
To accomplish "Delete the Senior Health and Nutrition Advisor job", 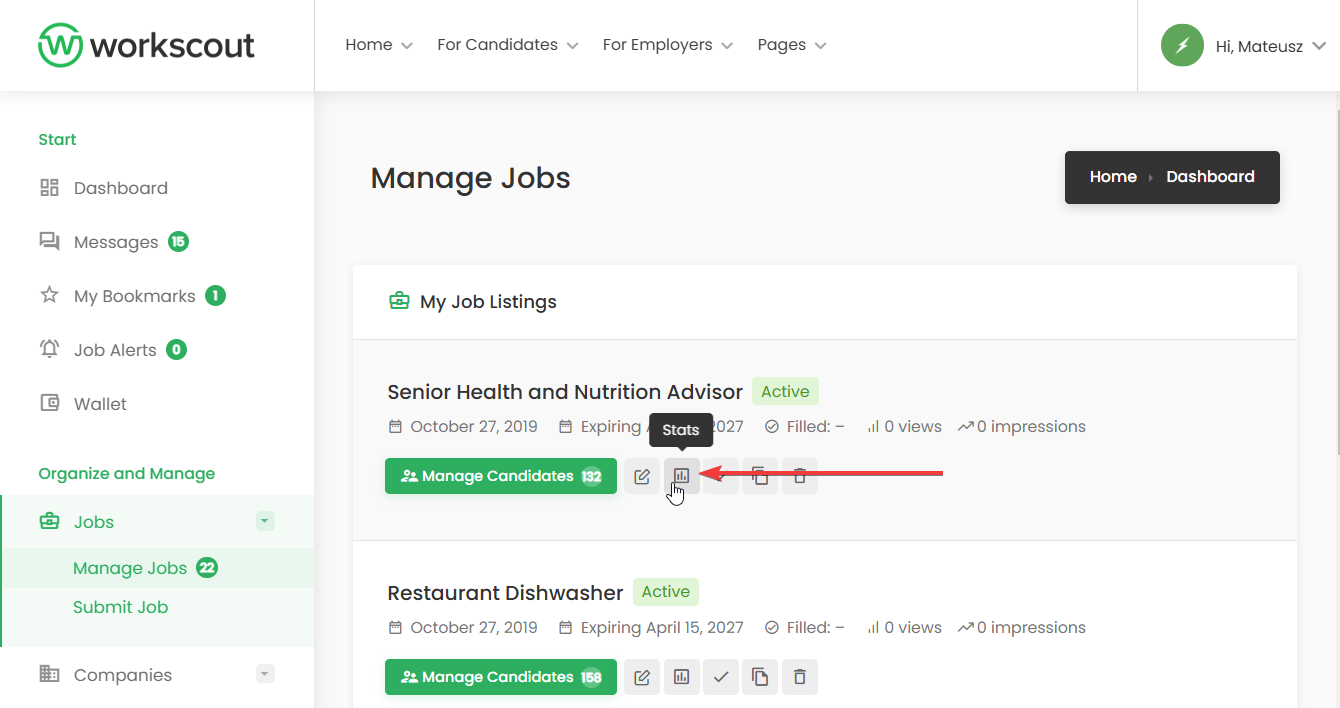I will pyautogui.click(x=800, y=476).
